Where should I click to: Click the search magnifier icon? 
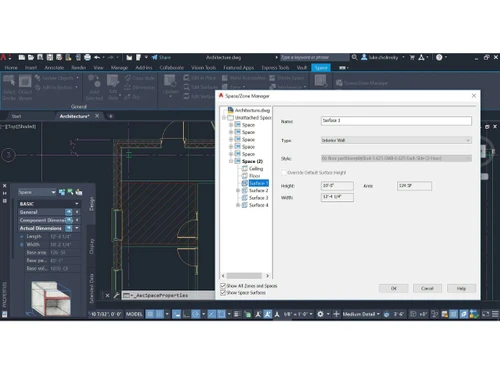point(354,57)
